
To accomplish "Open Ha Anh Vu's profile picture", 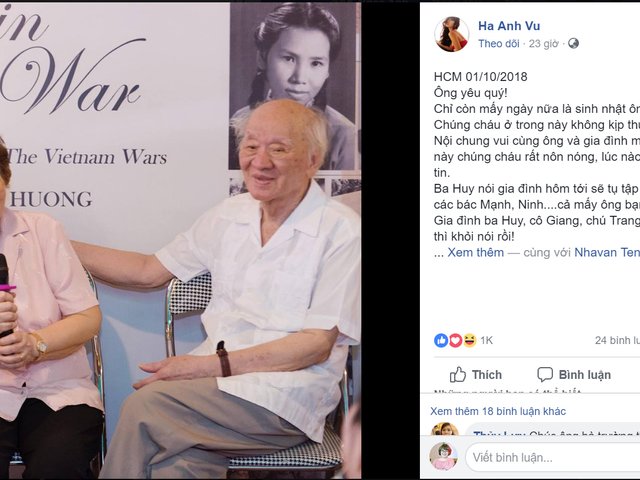I will pyautogui.click(x=451, y=34).
